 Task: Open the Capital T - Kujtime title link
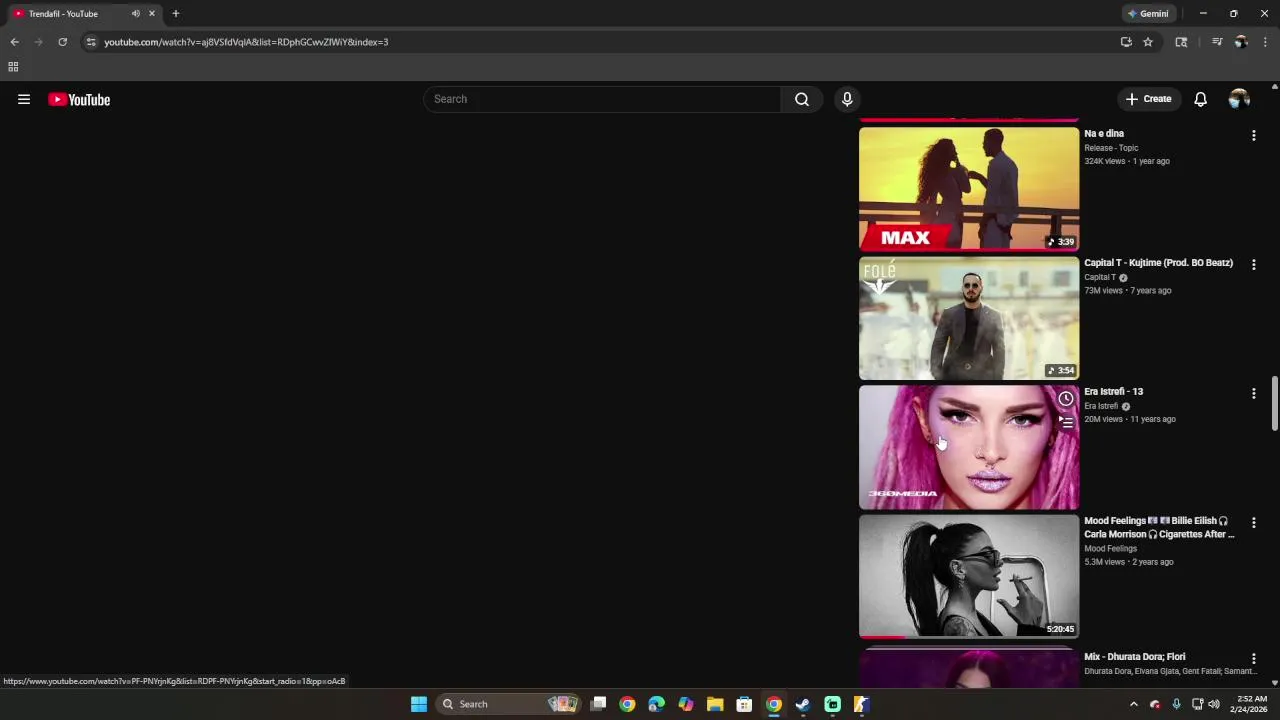pyautogui.click(x=1158, y=263)
